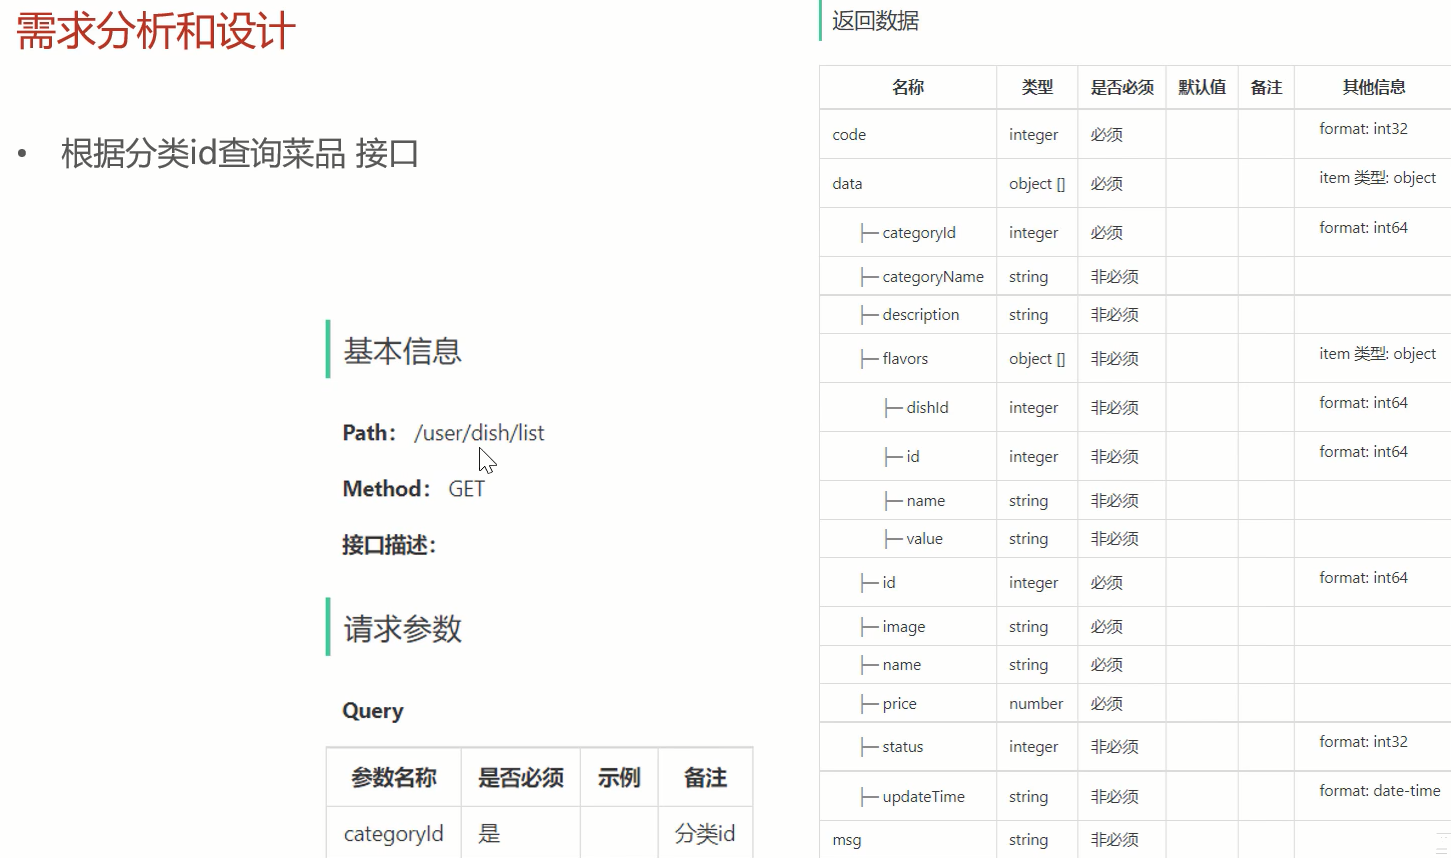Select the price field
This screenshot has height=858, width=1451.
pyautogui.click(x=899, y=704)
